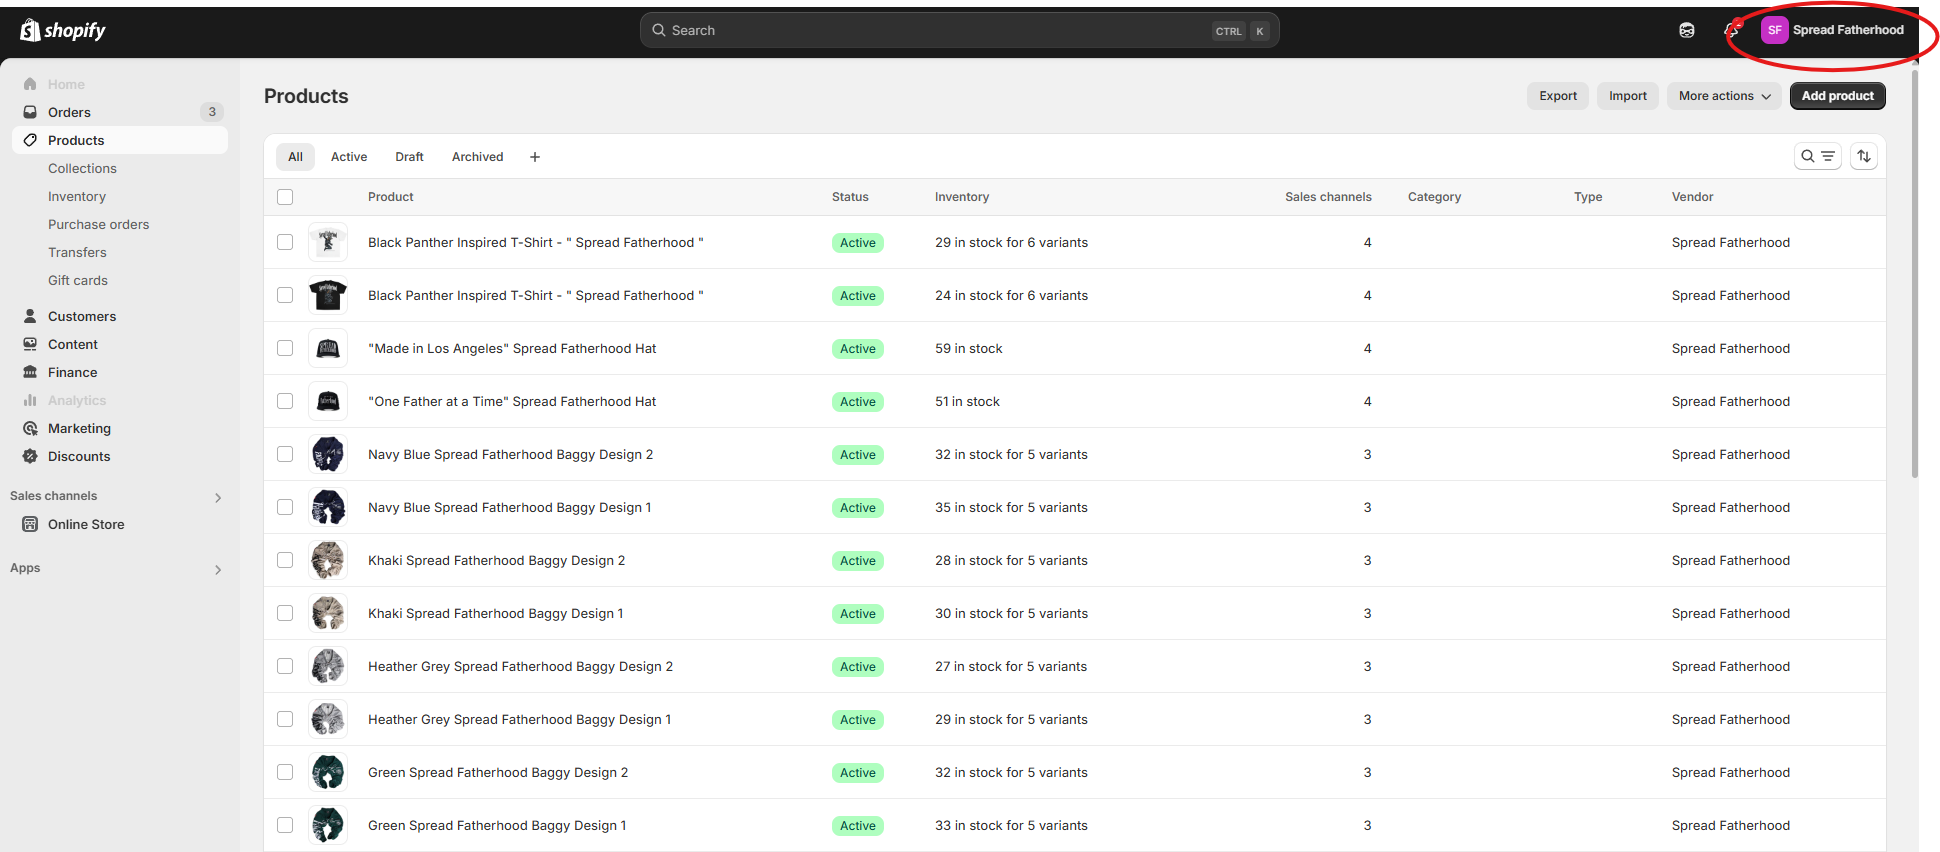Image resolution: width=1940 pixels, height=852 pixels.
Task: Check Navy Blue Baggy Design 2 row
Action: 285,454
